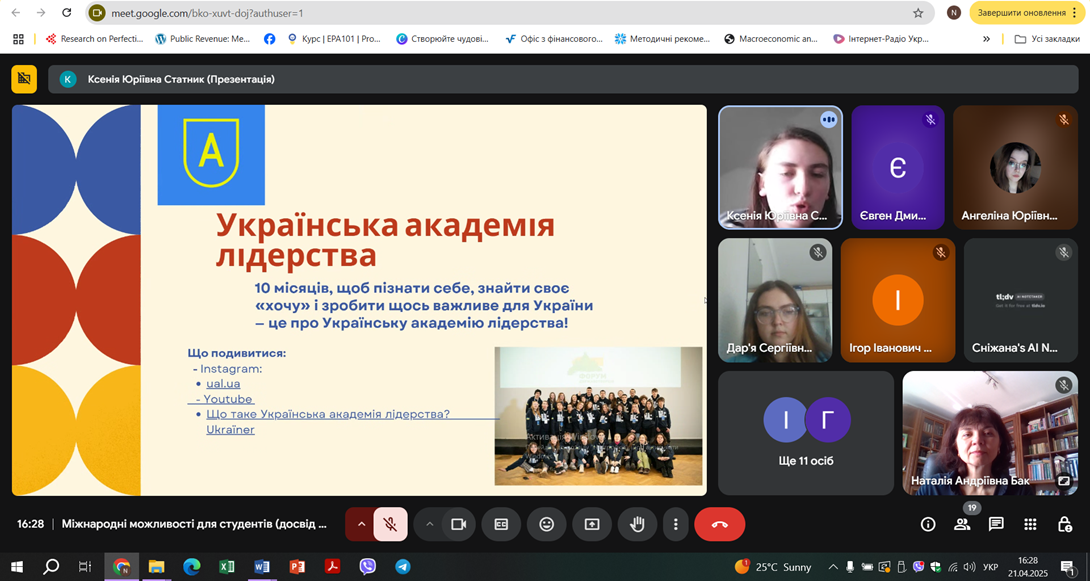Show the participants list
The height and width of the screenshot is (581, 1090).
(962, 524)
